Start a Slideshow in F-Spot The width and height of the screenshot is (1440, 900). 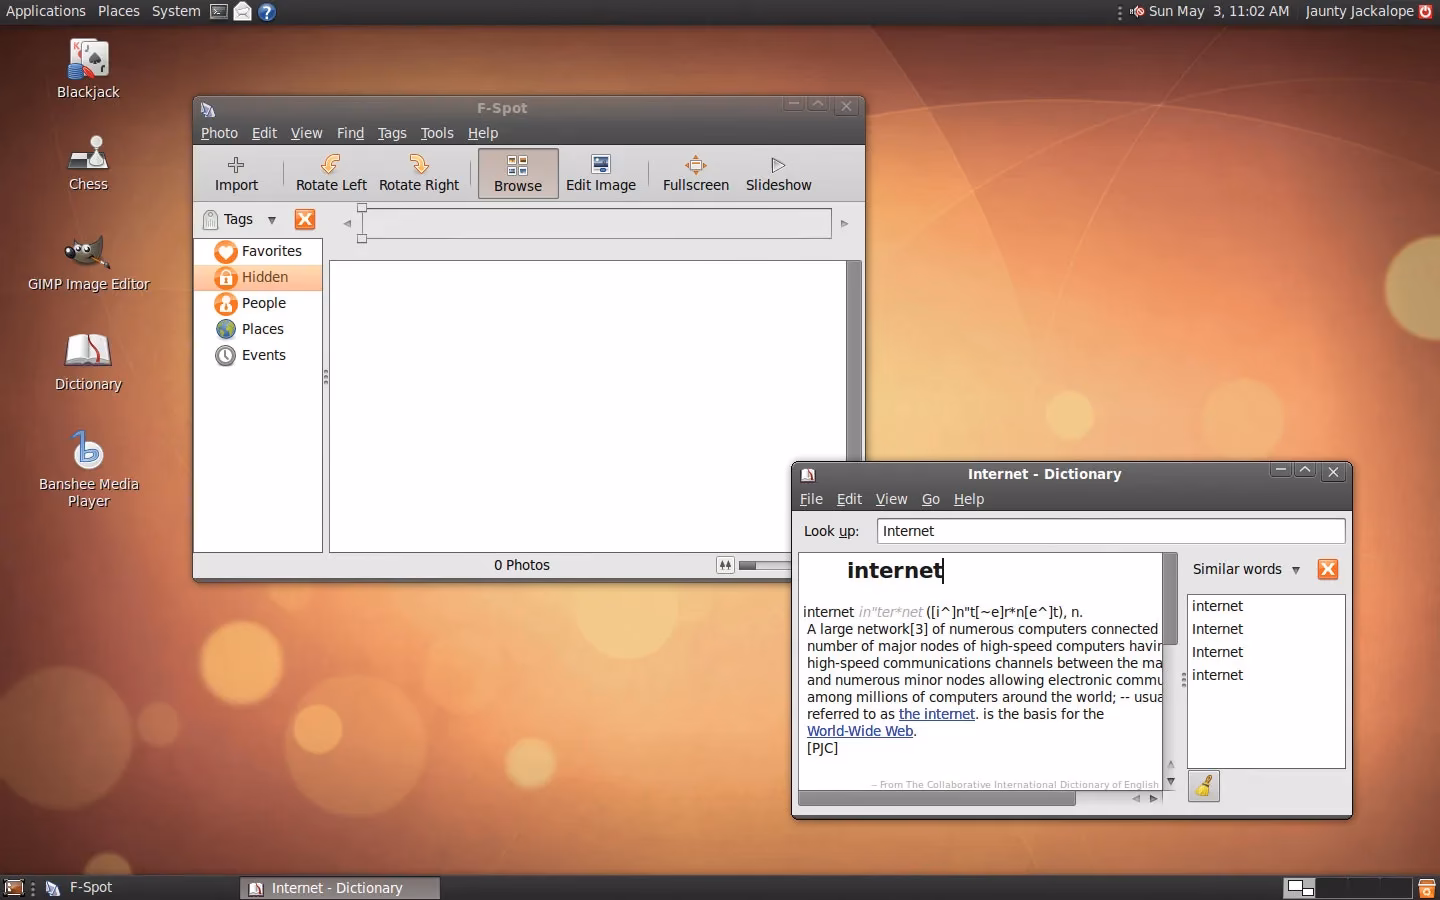(778, 173)
